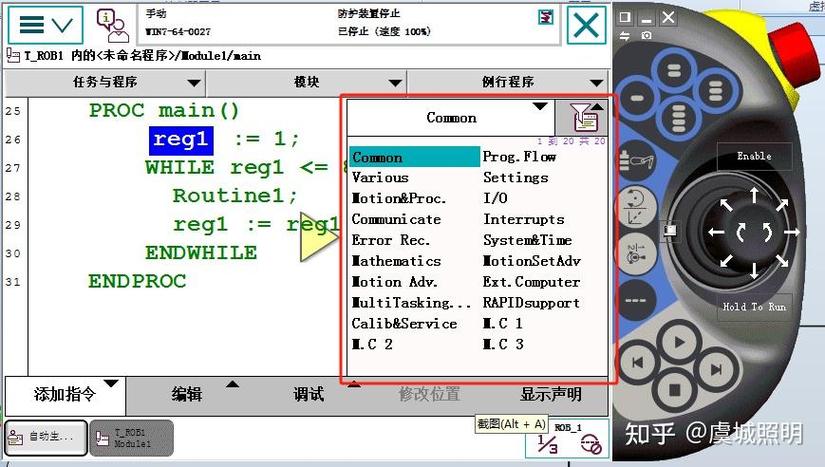Select the System&Time category
The width and height of the screenshot is (825, 467).
click(527, 240)
